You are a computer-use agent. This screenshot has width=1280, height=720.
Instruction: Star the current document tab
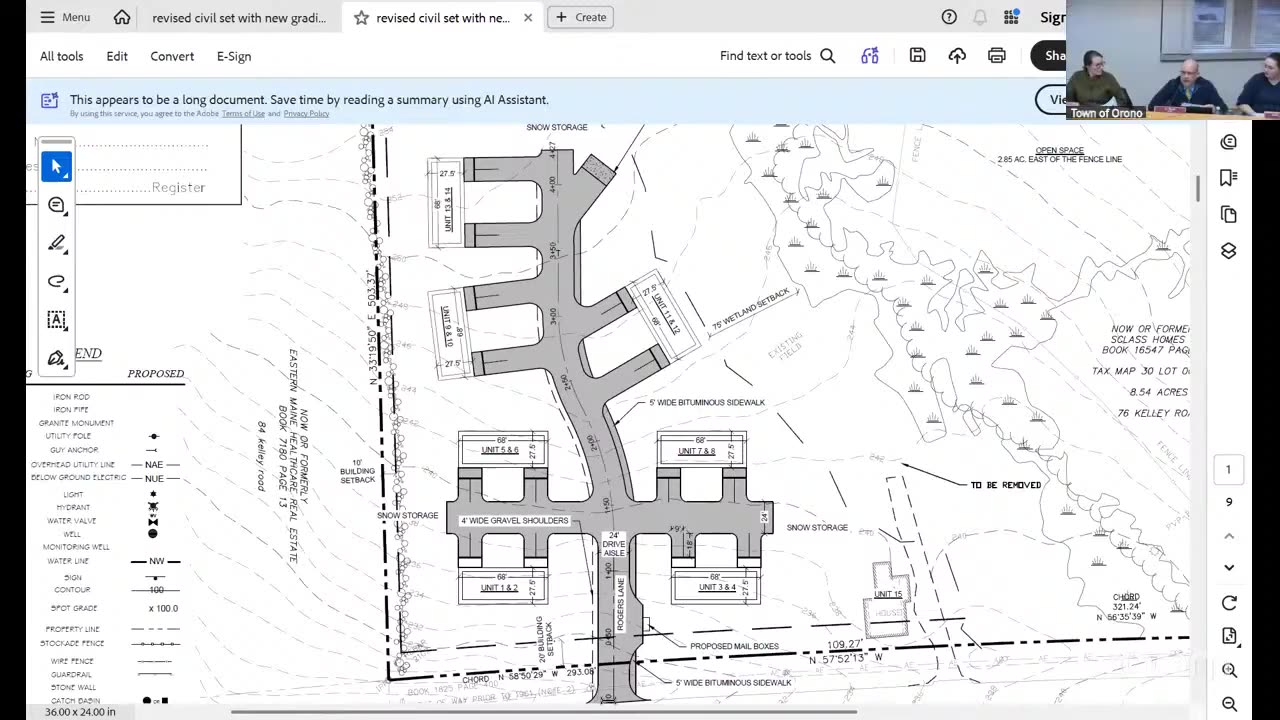(x=361, y=17)
